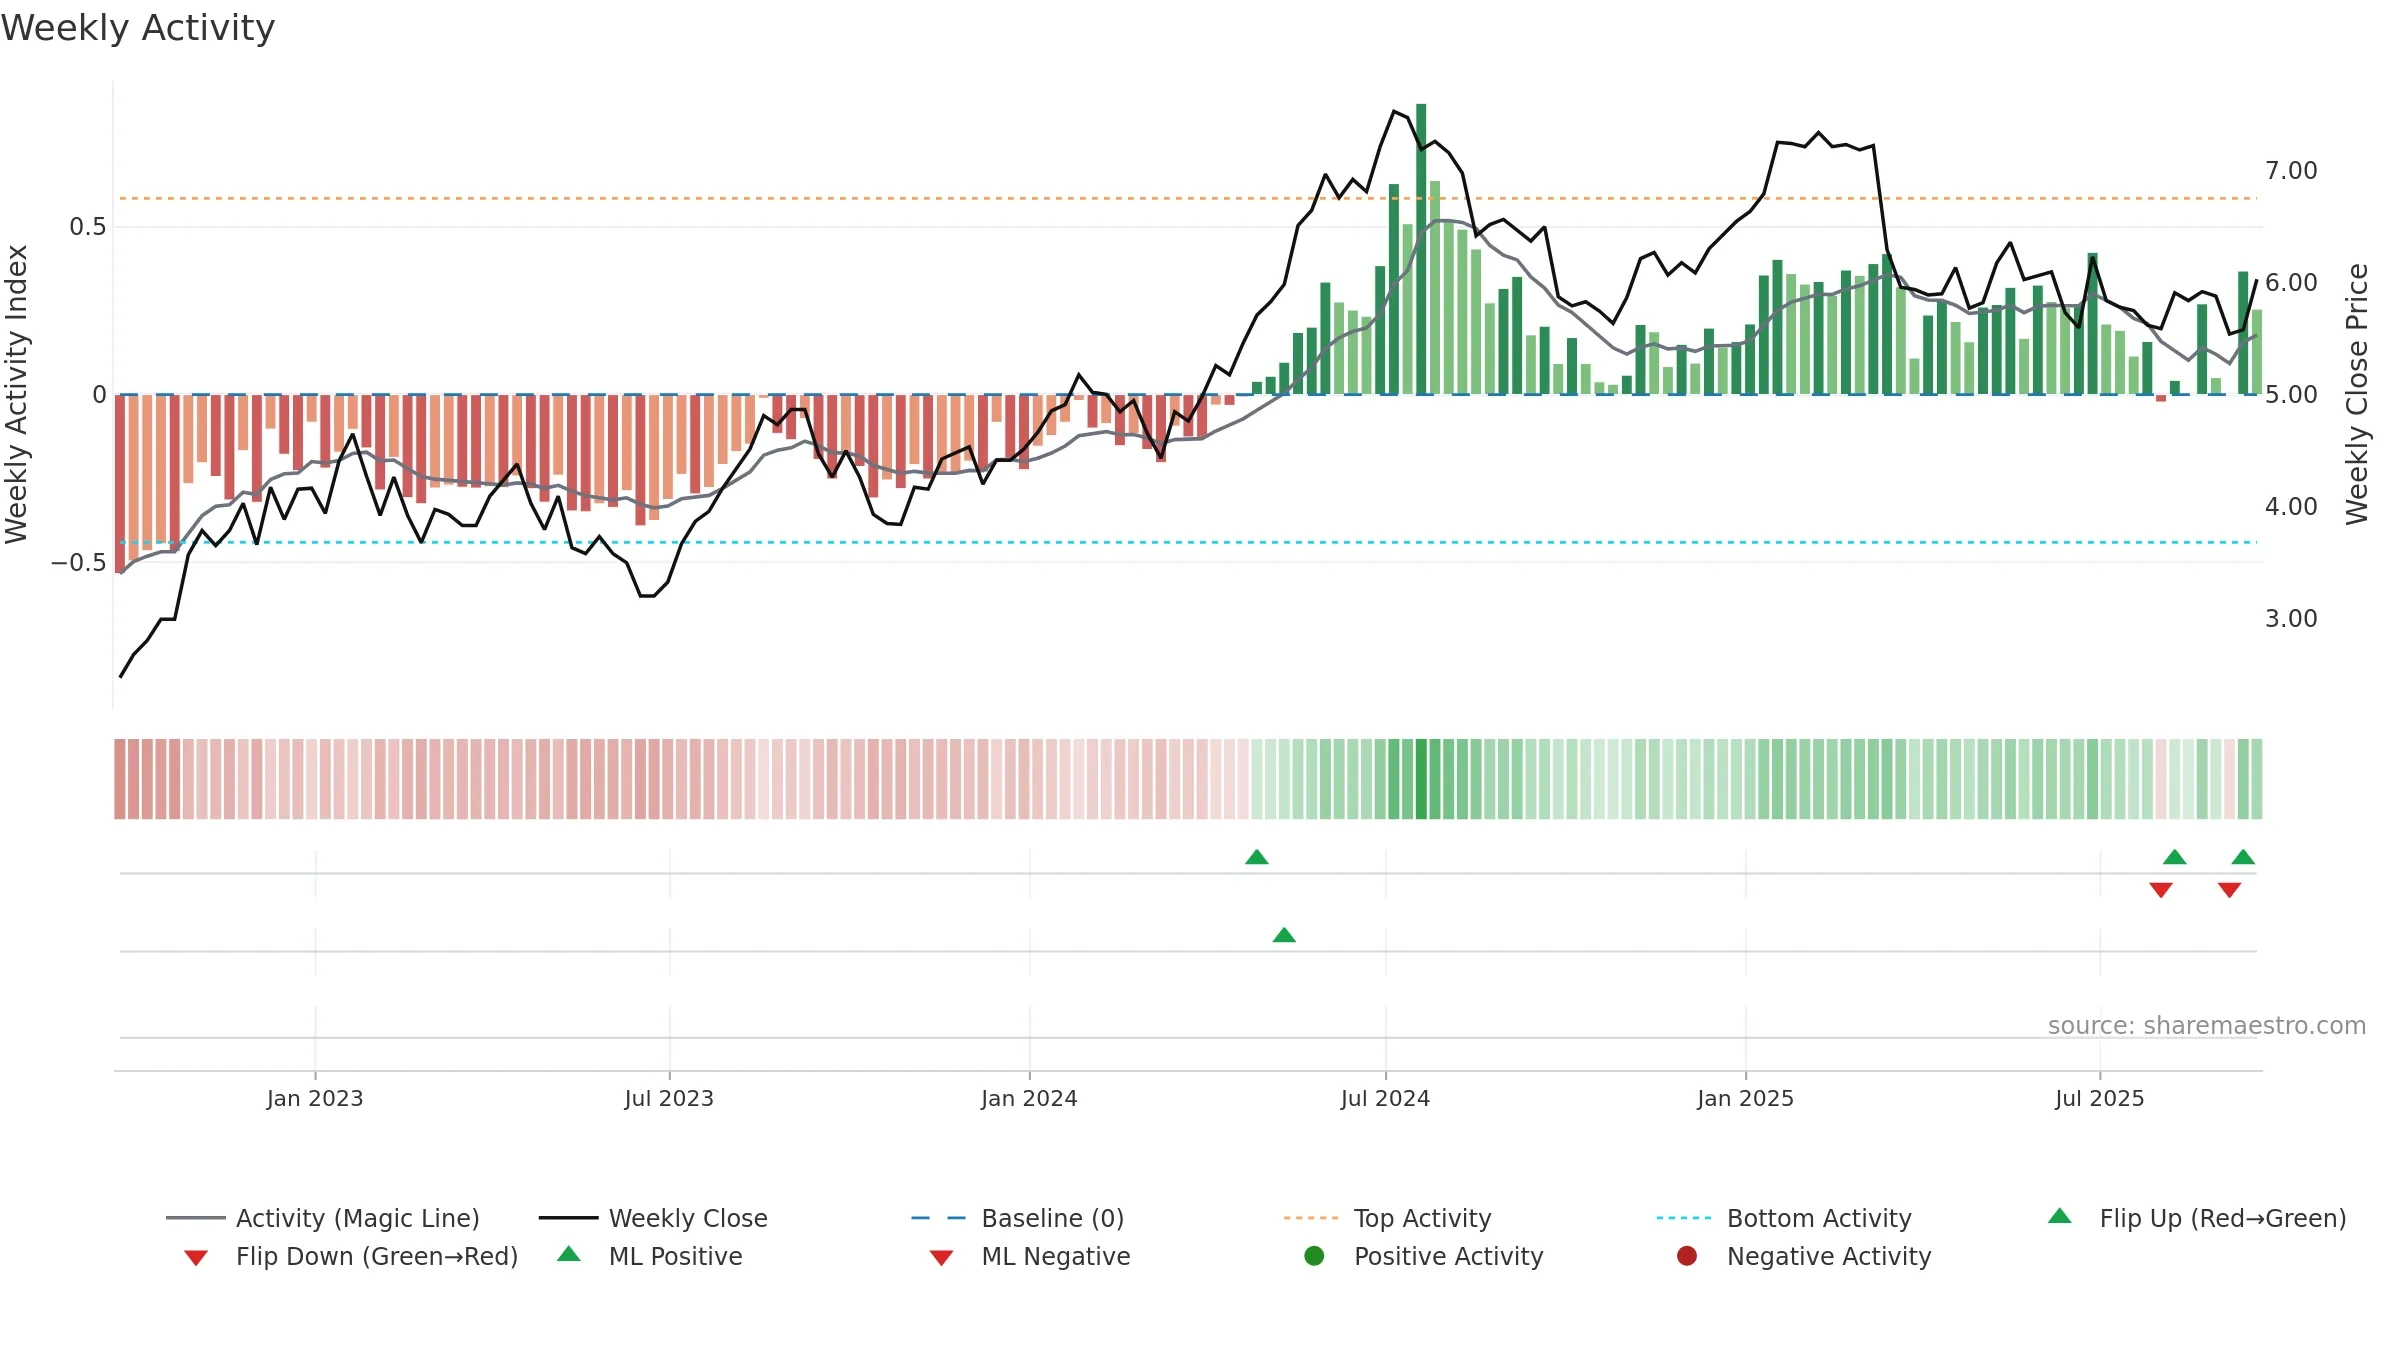This screenshot has width=2400, height=1350.
Task: Click the Baseline (0) legend entry
Action: click(1018, 1218)
